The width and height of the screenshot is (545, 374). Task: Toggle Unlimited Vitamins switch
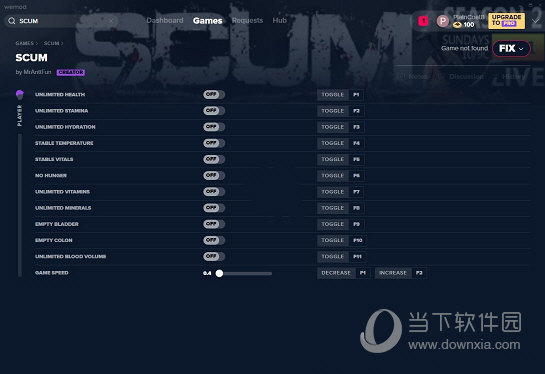(214, 192)
